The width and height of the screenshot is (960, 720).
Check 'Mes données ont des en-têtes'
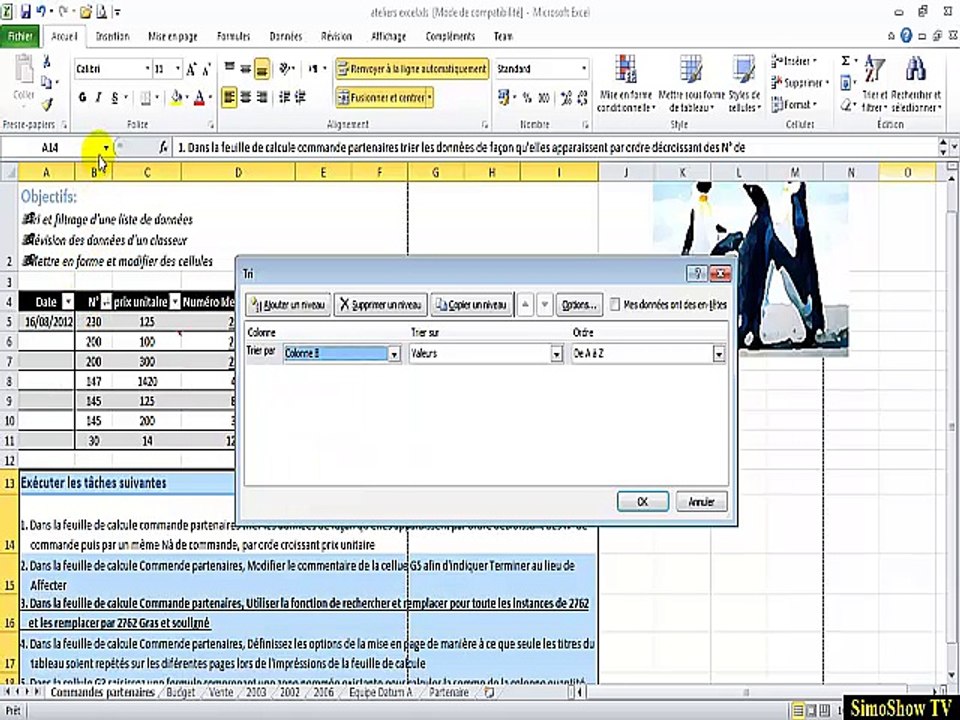(x=615, y=304)
